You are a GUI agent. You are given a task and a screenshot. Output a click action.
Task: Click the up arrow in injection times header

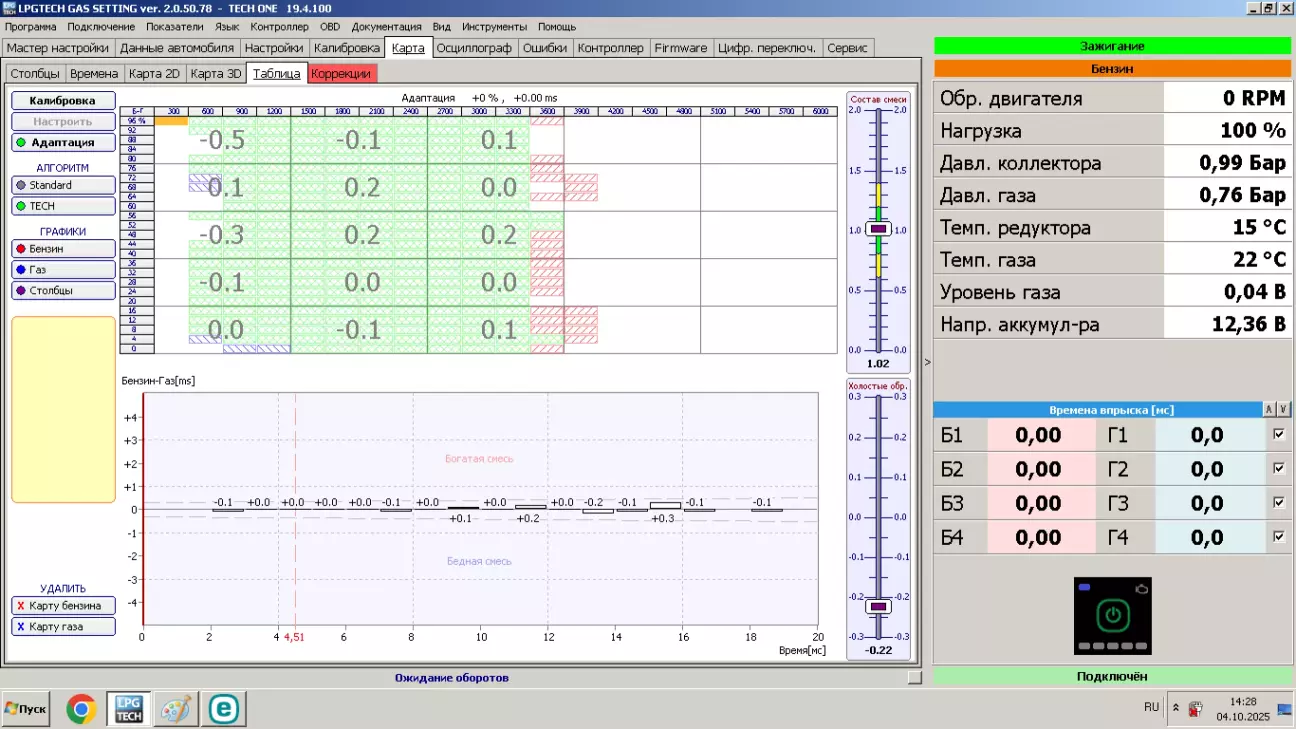click(1269, 410)
